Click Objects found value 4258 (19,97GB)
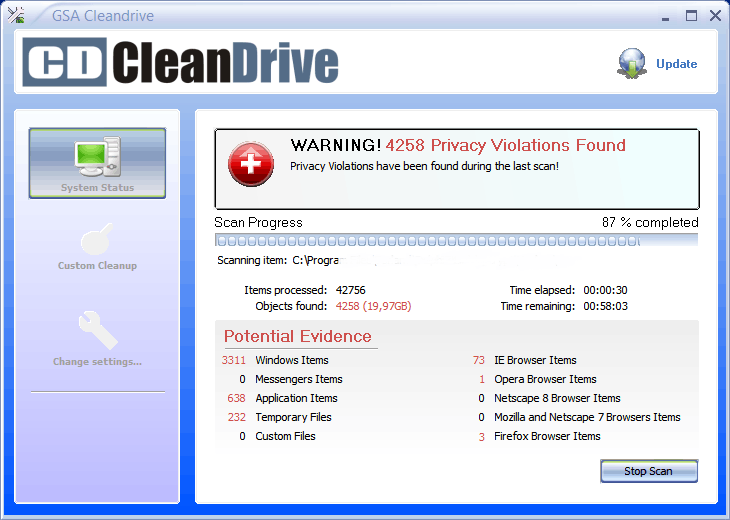Screen dimensions: 730x520 click(373, 306)
